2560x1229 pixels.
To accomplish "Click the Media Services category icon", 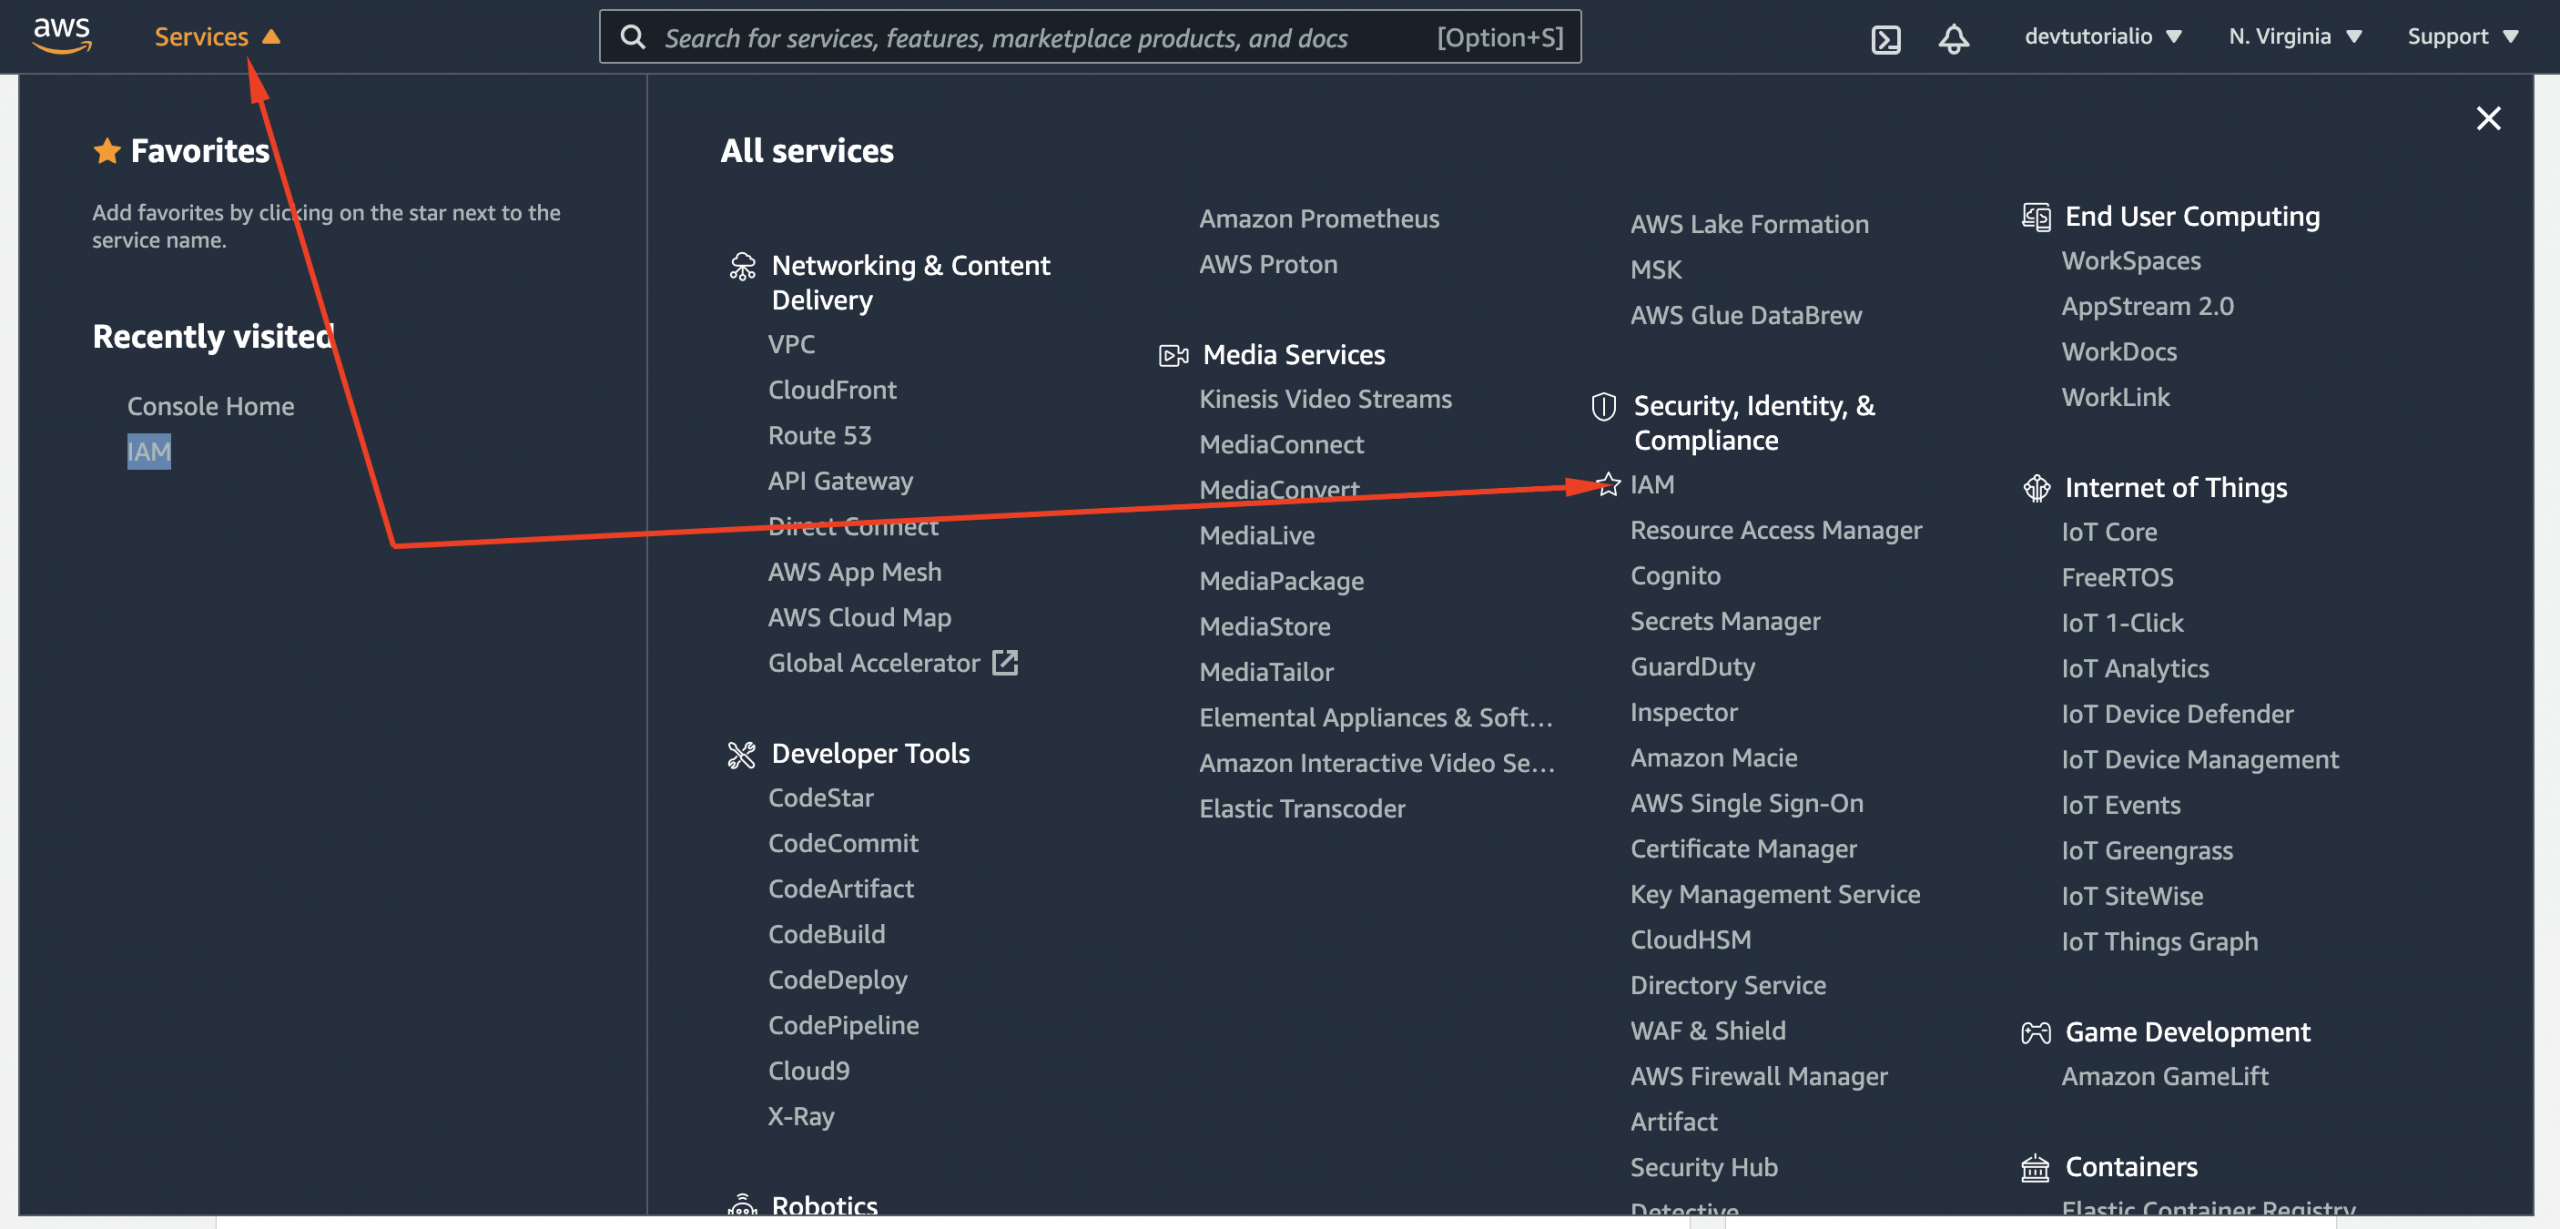I will pos(1173,355).
